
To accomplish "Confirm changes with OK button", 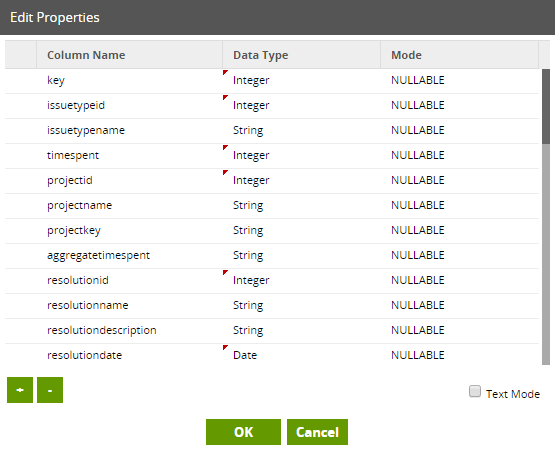I will tap(244, 432).
